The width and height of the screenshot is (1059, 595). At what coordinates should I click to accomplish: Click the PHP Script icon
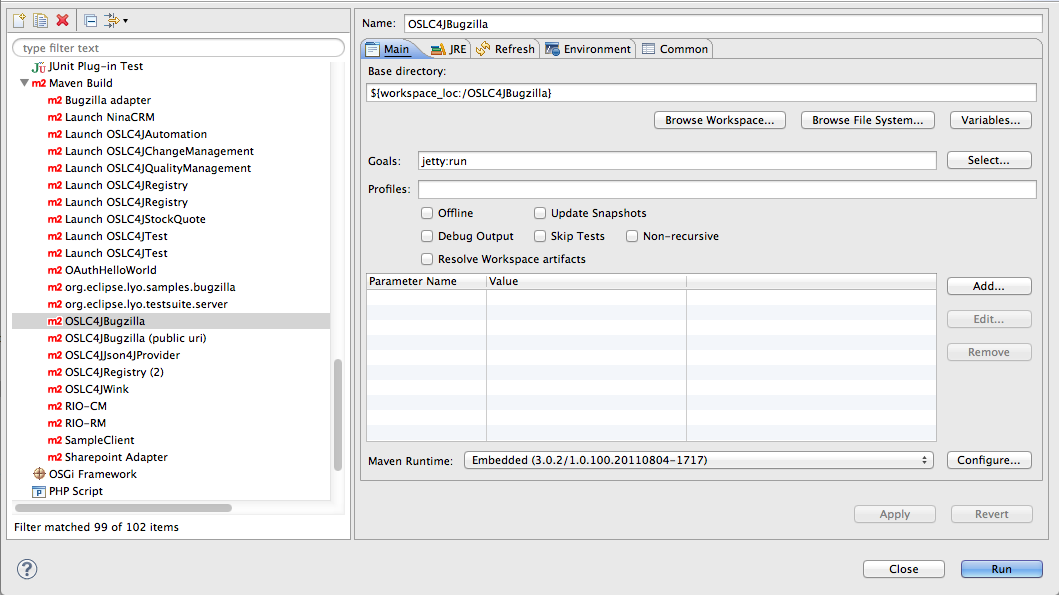pyautogui.click(x=39, y=492)
